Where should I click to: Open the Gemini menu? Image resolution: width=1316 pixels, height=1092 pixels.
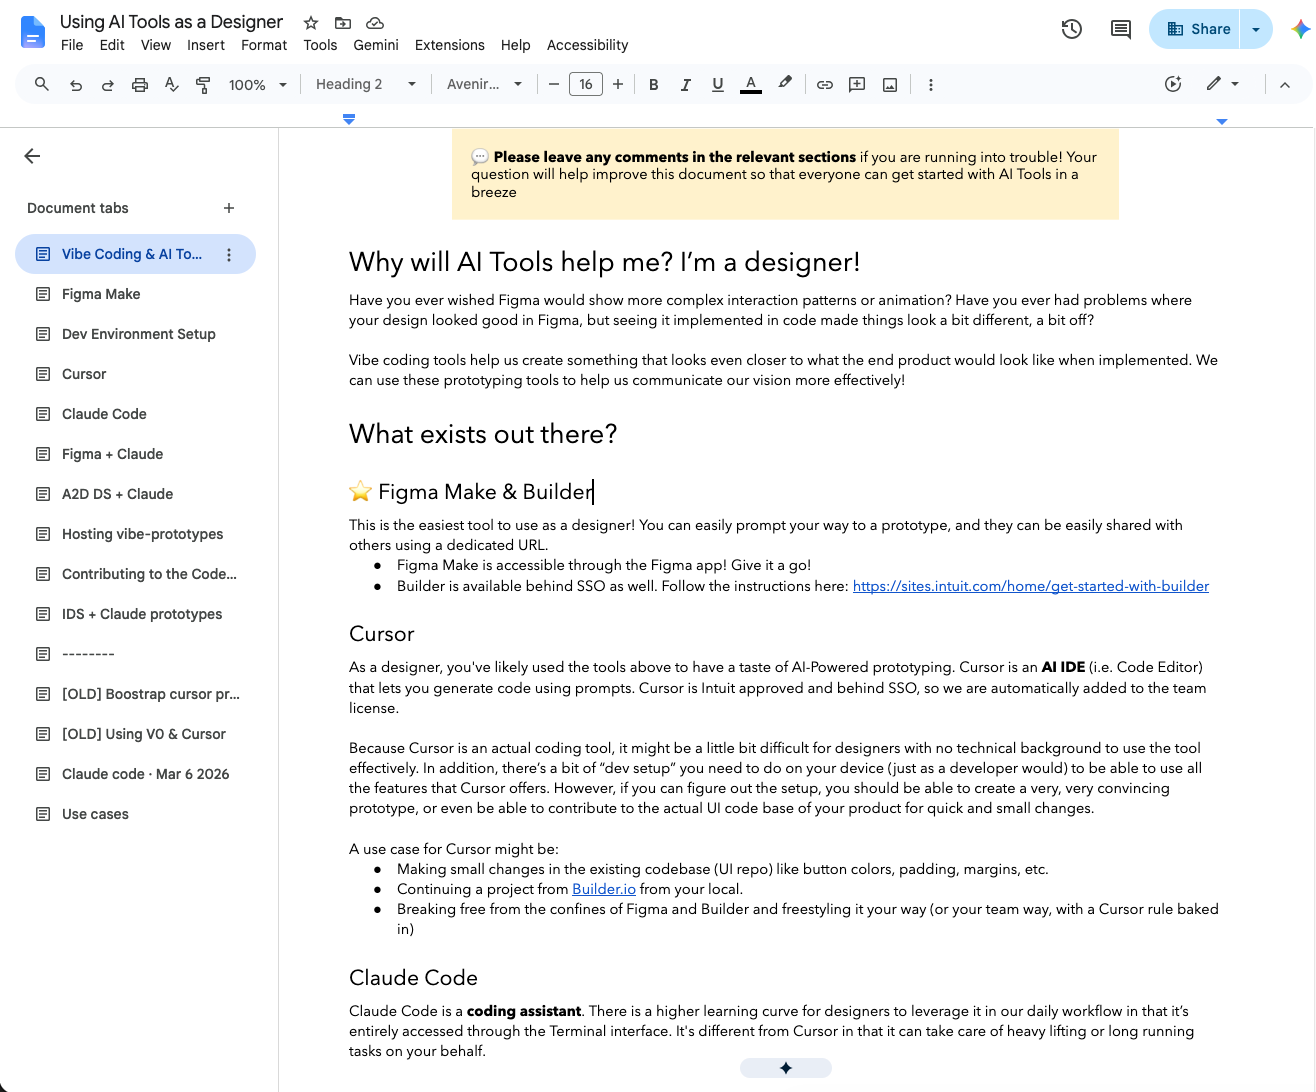(x=376, y=45)
